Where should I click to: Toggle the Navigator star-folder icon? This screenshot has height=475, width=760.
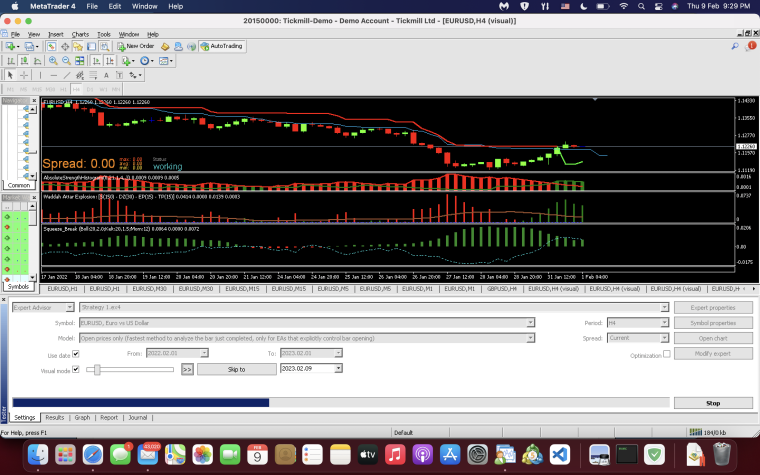click(78, 46)
